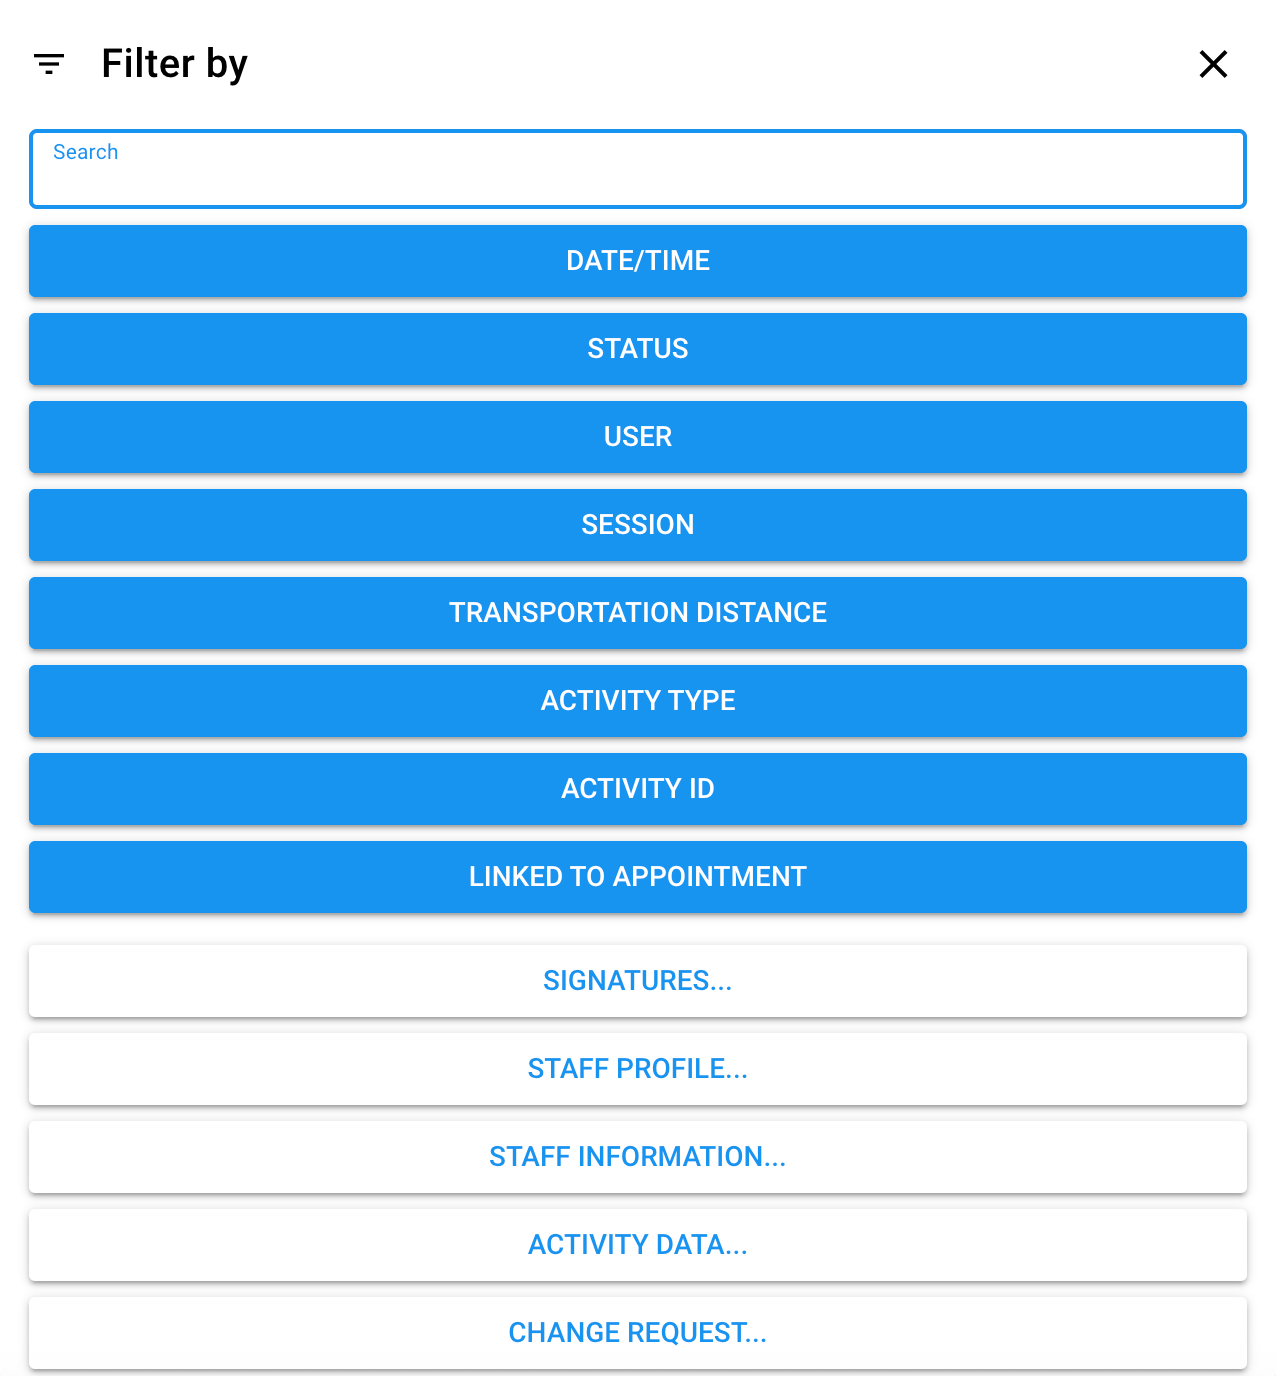This screenshot has height=1376, width=1276.
Task: Choose the STATUS filter option
Action: 637,349
